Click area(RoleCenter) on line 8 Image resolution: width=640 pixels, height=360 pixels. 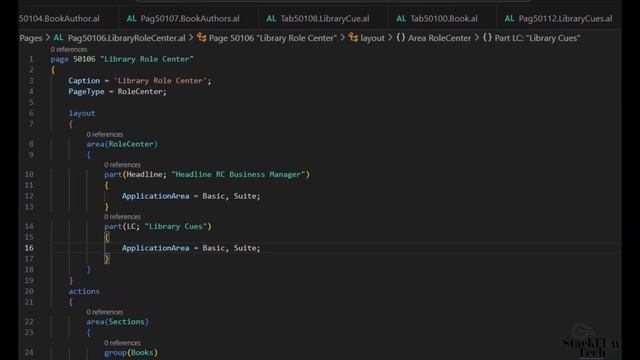click(122, 144)
